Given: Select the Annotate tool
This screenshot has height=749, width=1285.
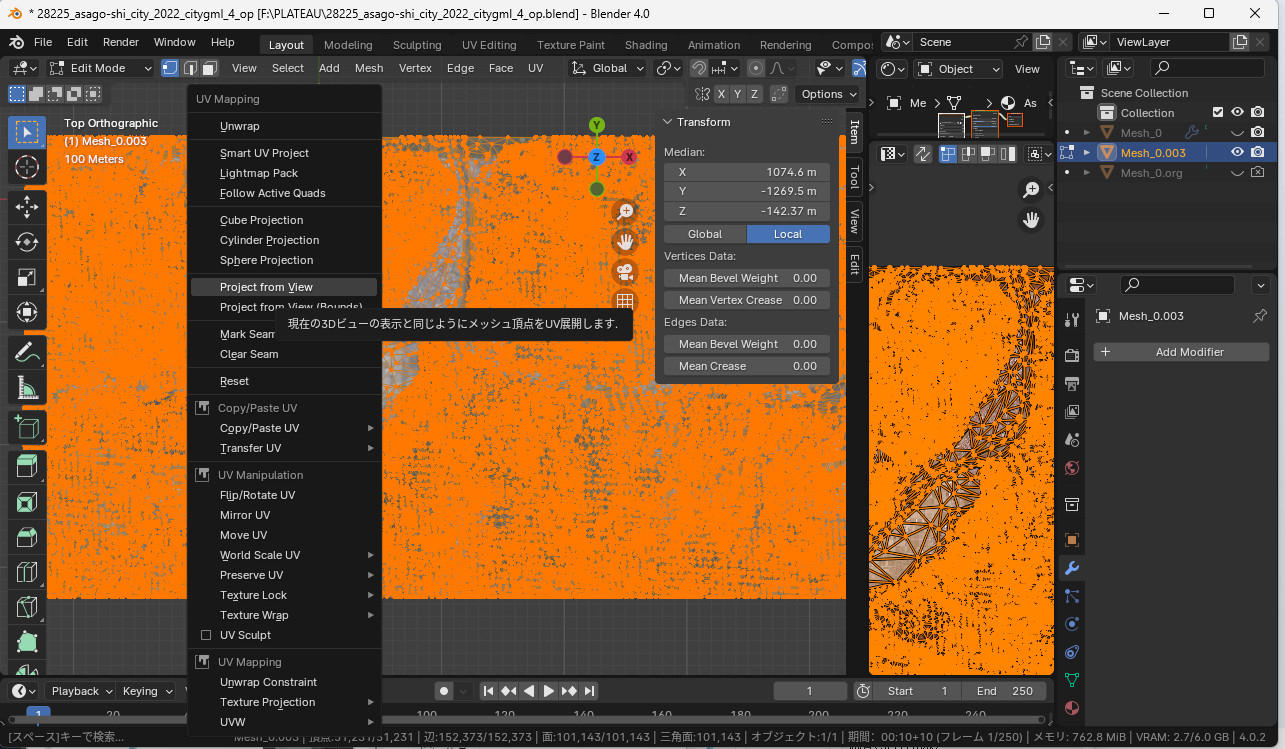Looking at the screenshot, I should tap(27, 351).
